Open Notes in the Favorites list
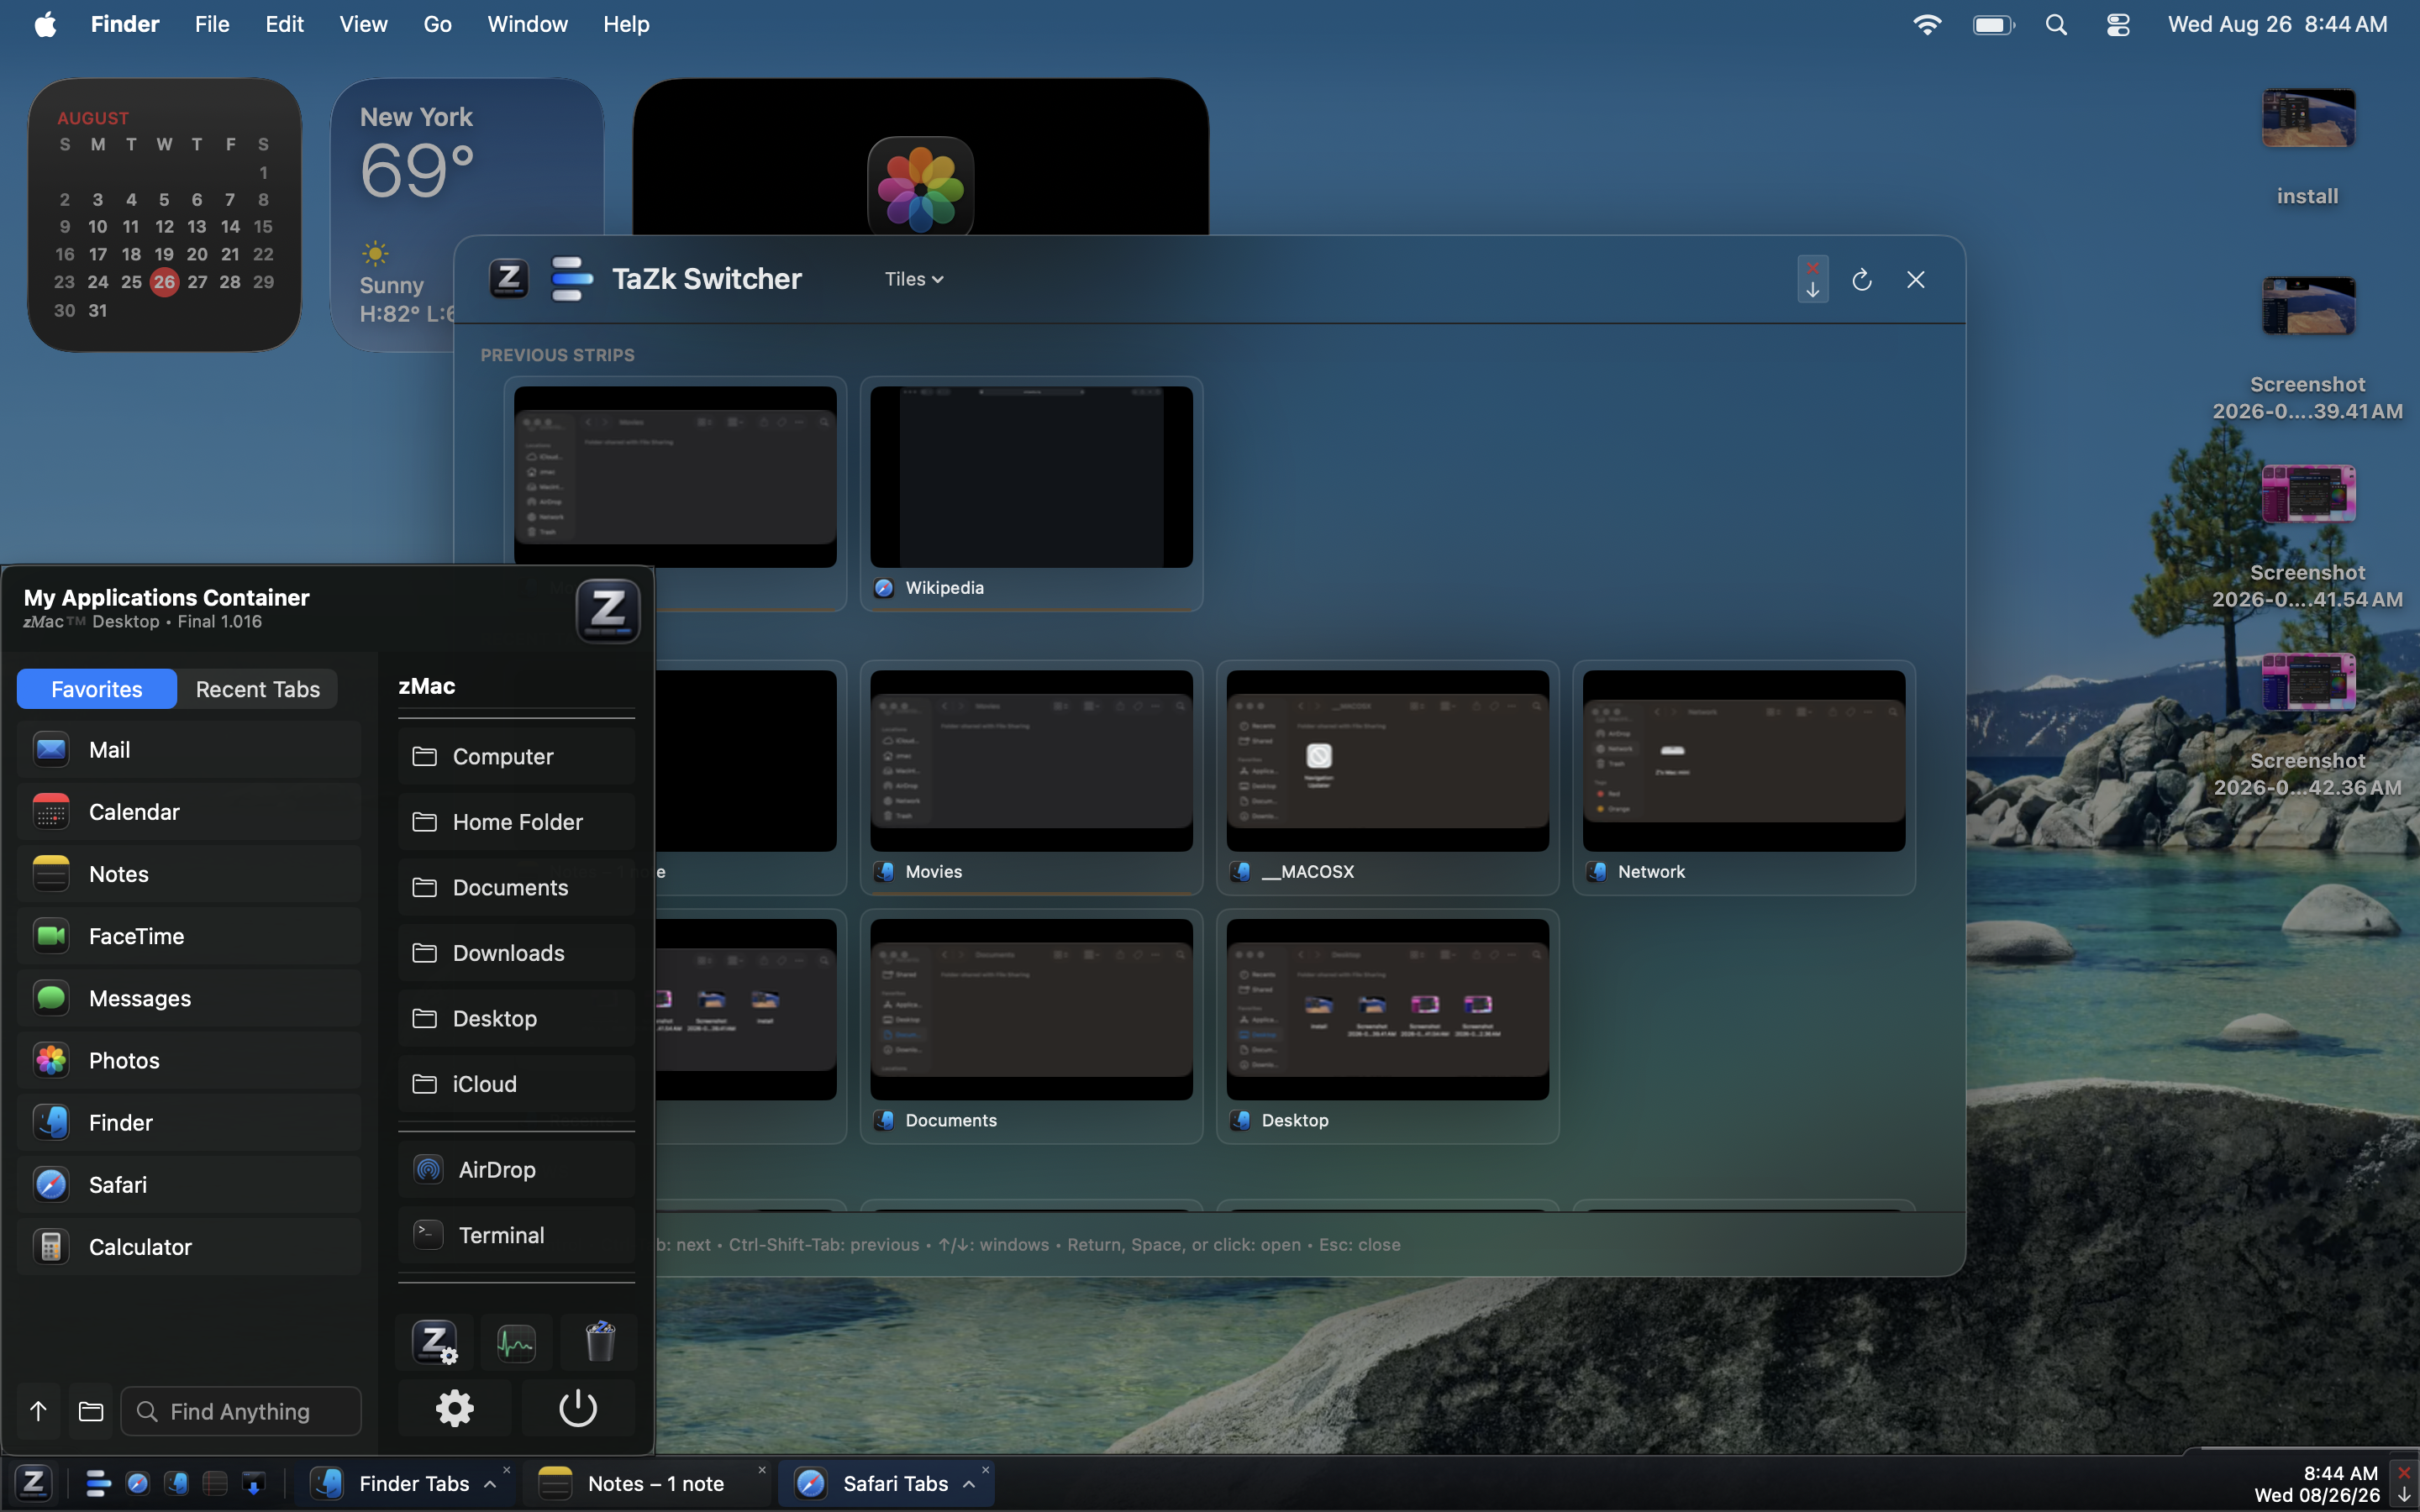Viewport: 2420px width, 1512px height. click(x=189, y=874)
